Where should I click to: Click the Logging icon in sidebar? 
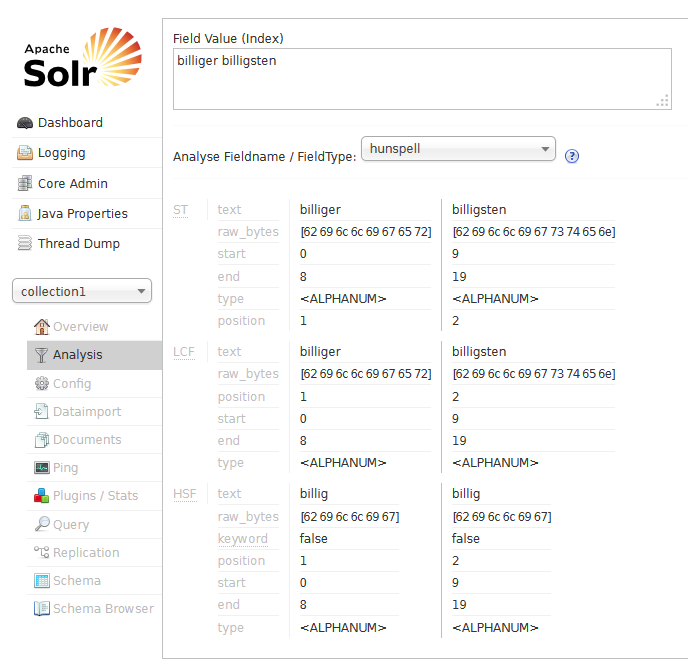25,153
